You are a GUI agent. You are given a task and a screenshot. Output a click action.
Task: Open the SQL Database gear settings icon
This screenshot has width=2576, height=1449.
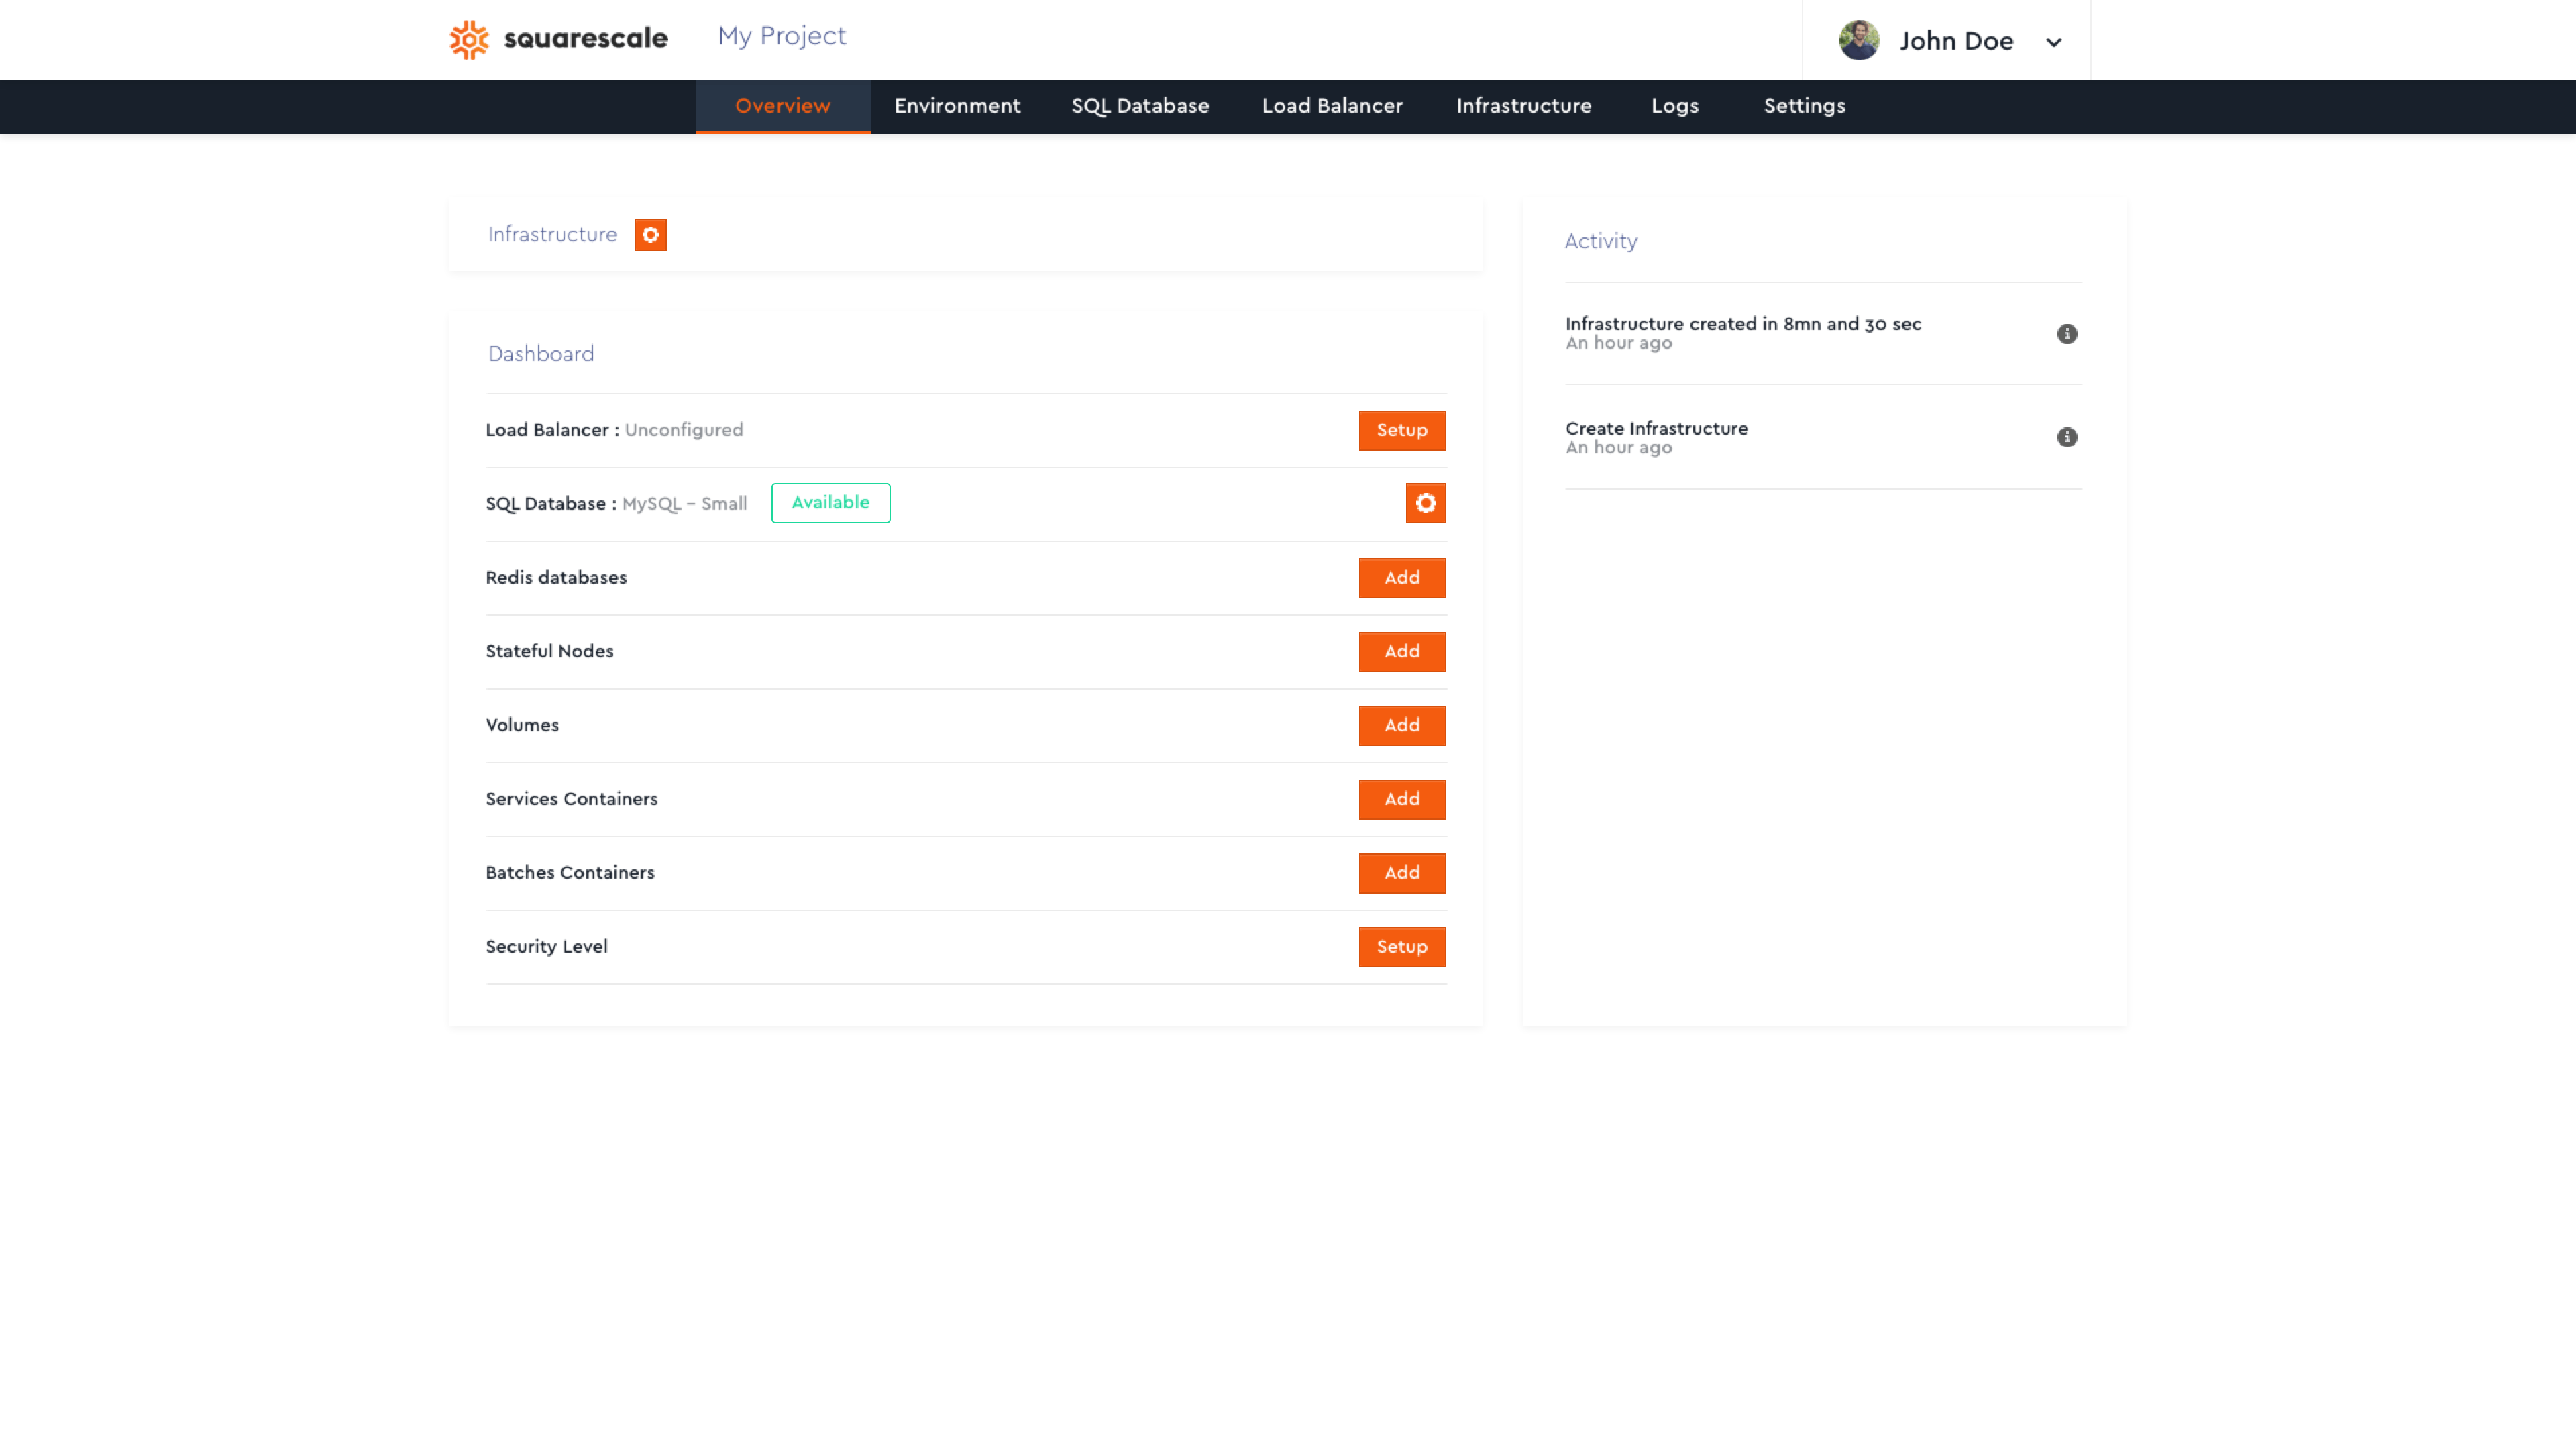[1425, 503]
